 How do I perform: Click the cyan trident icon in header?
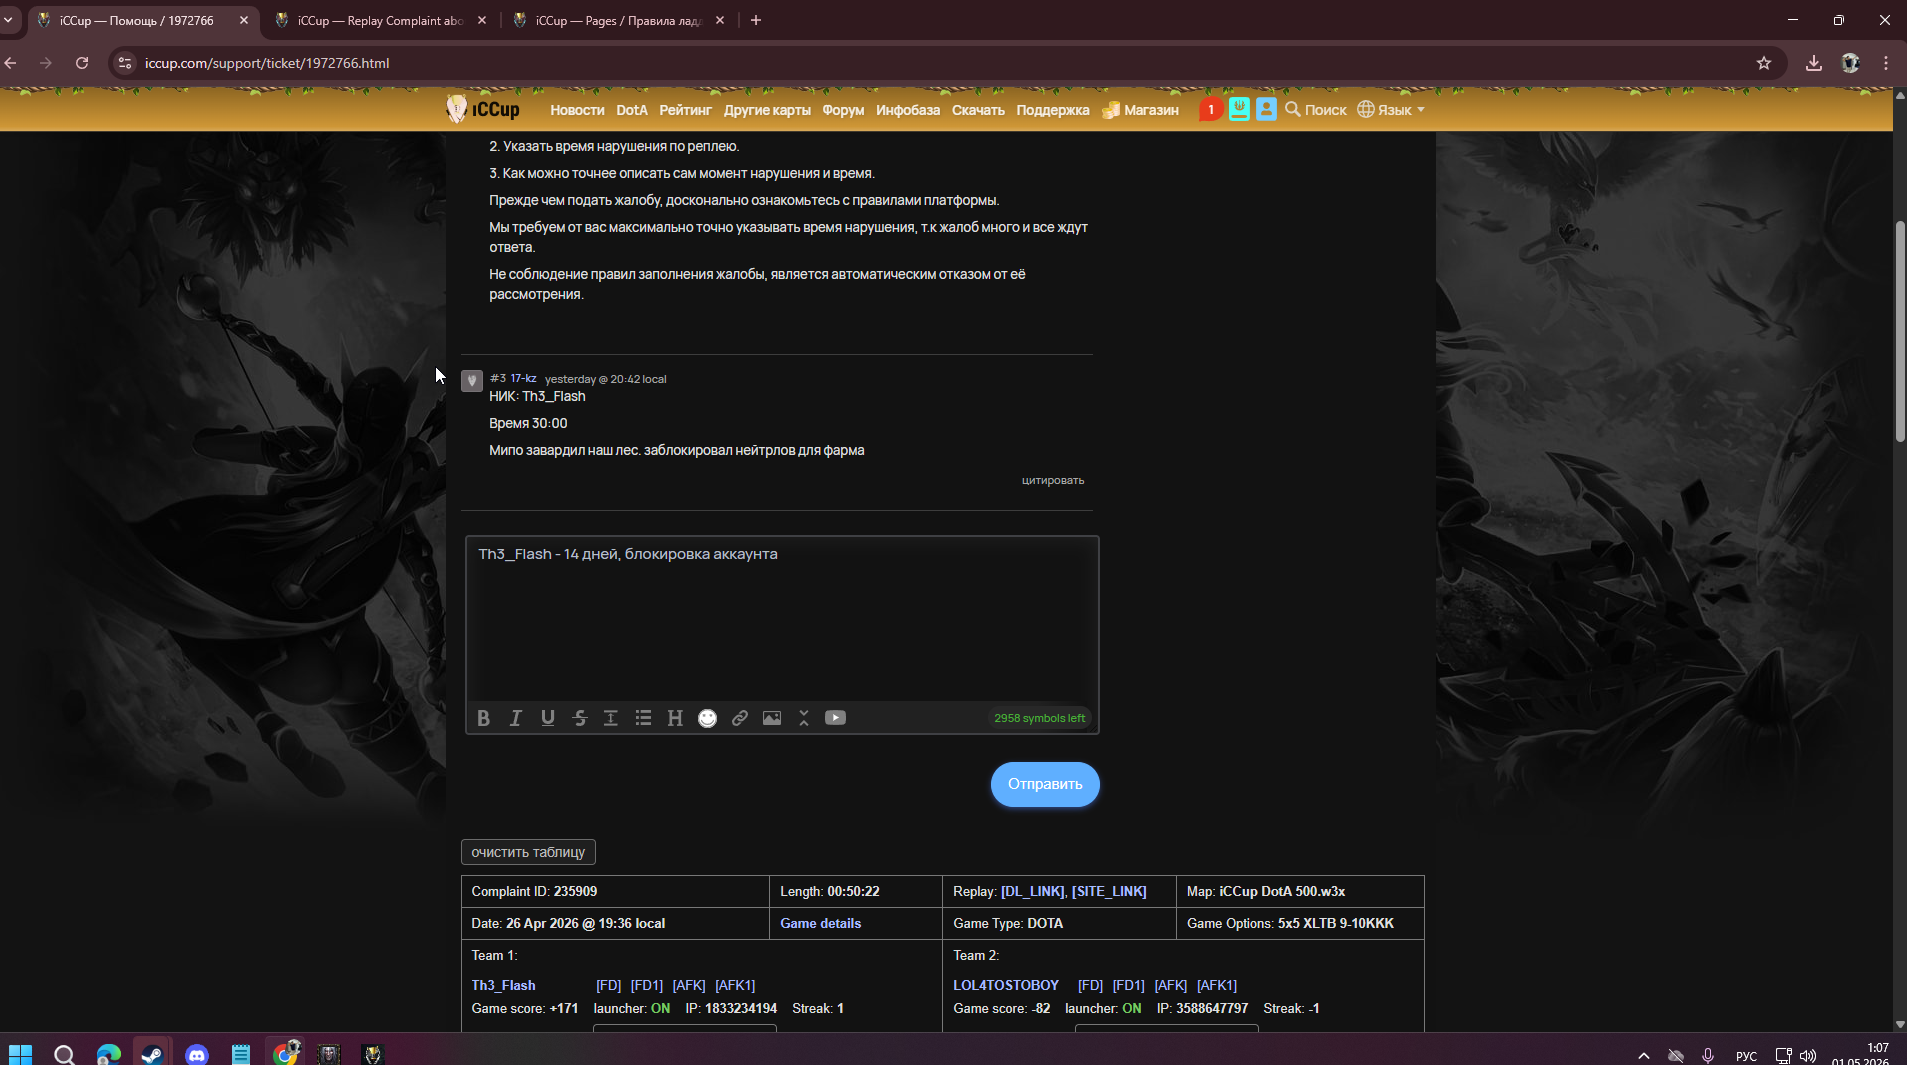point(1239,110)
